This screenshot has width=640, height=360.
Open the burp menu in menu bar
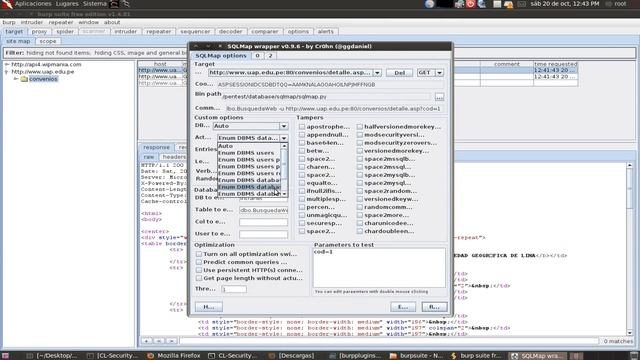click(9, 22)
